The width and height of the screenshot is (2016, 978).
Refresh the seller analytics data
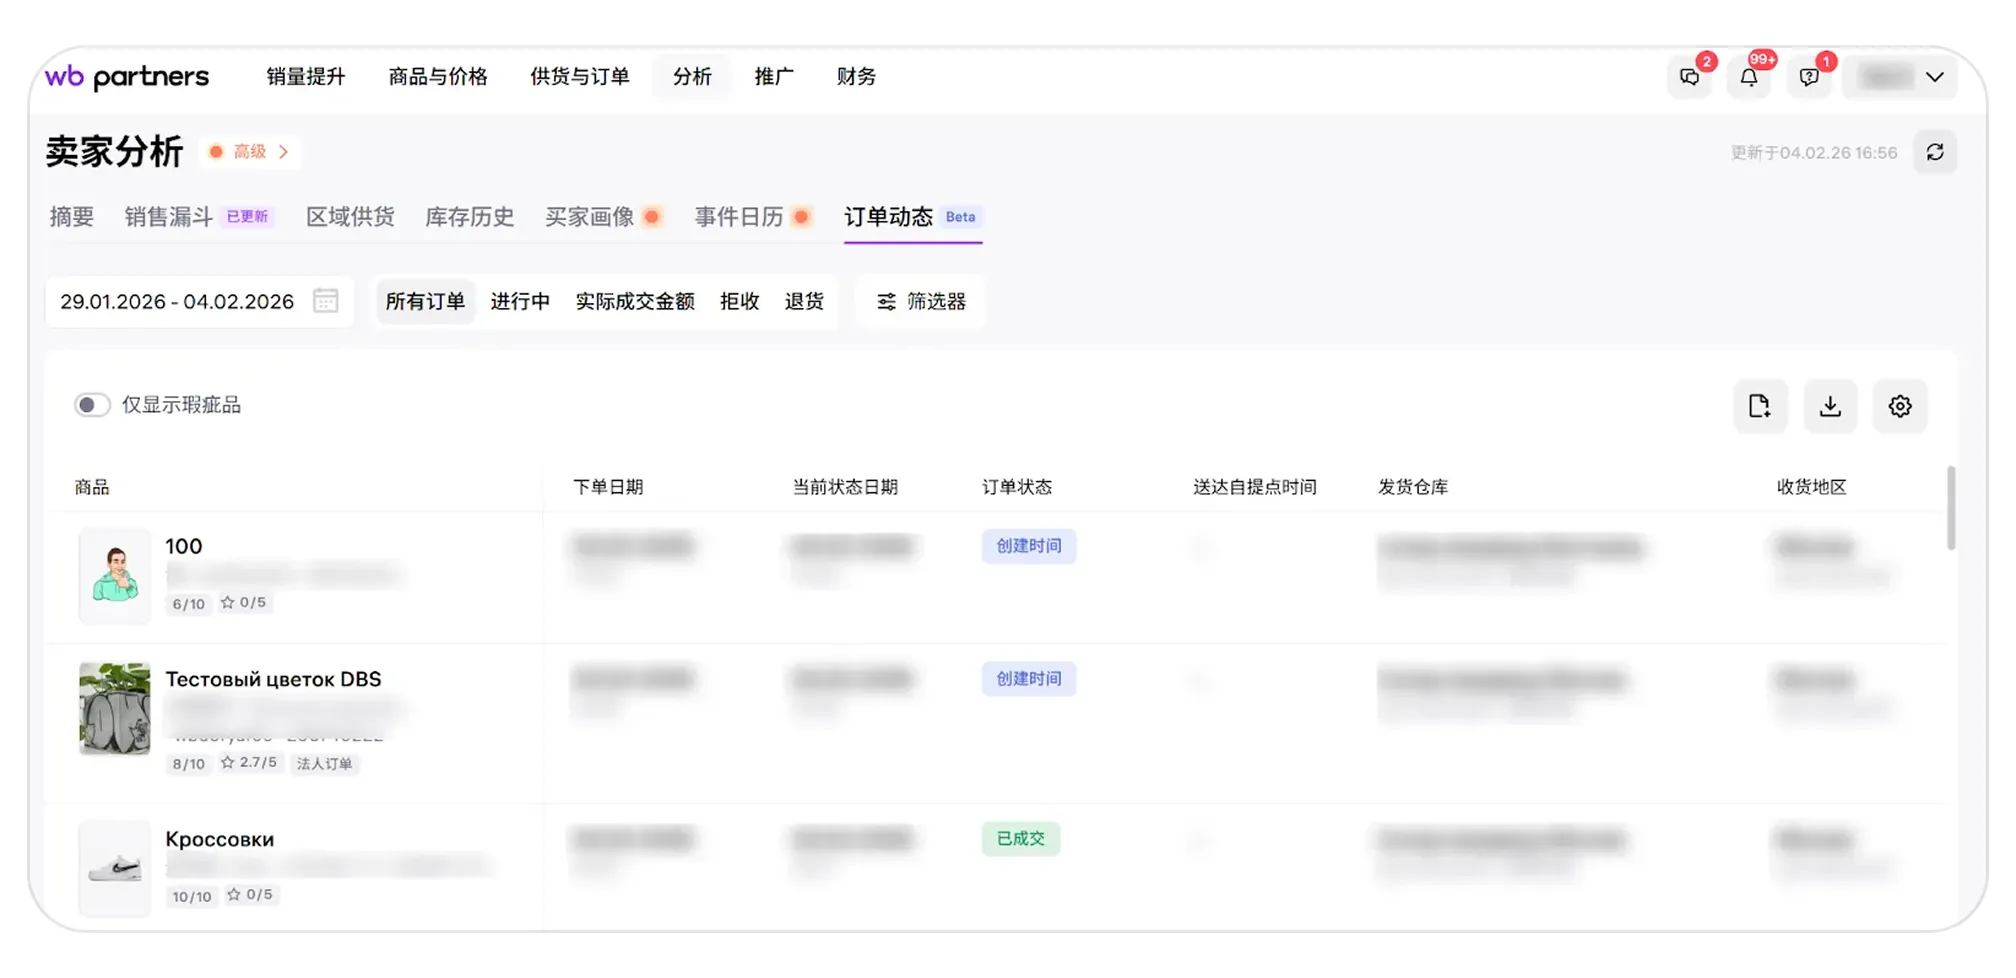pyautogui.click(x=1935, y=152)
